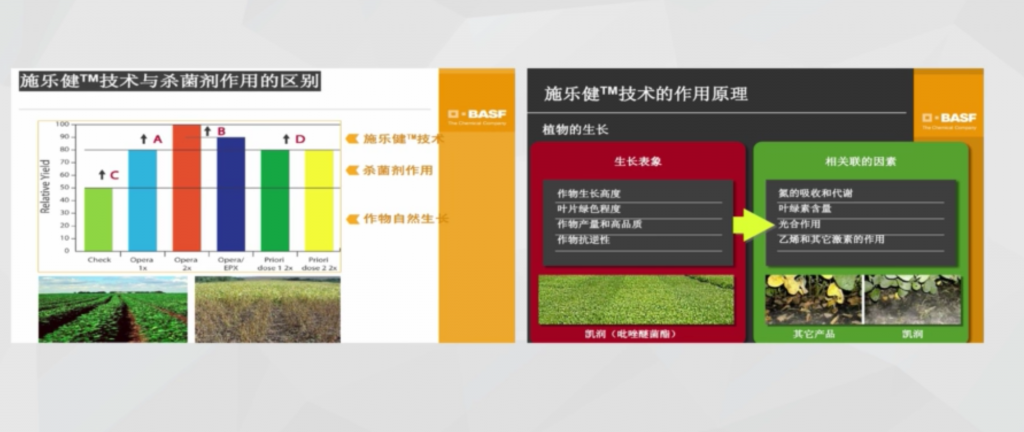1024x432 pixels.
Task: Click the up arrow next to label C
Action: pyautogui.click(x=100, y=175)
